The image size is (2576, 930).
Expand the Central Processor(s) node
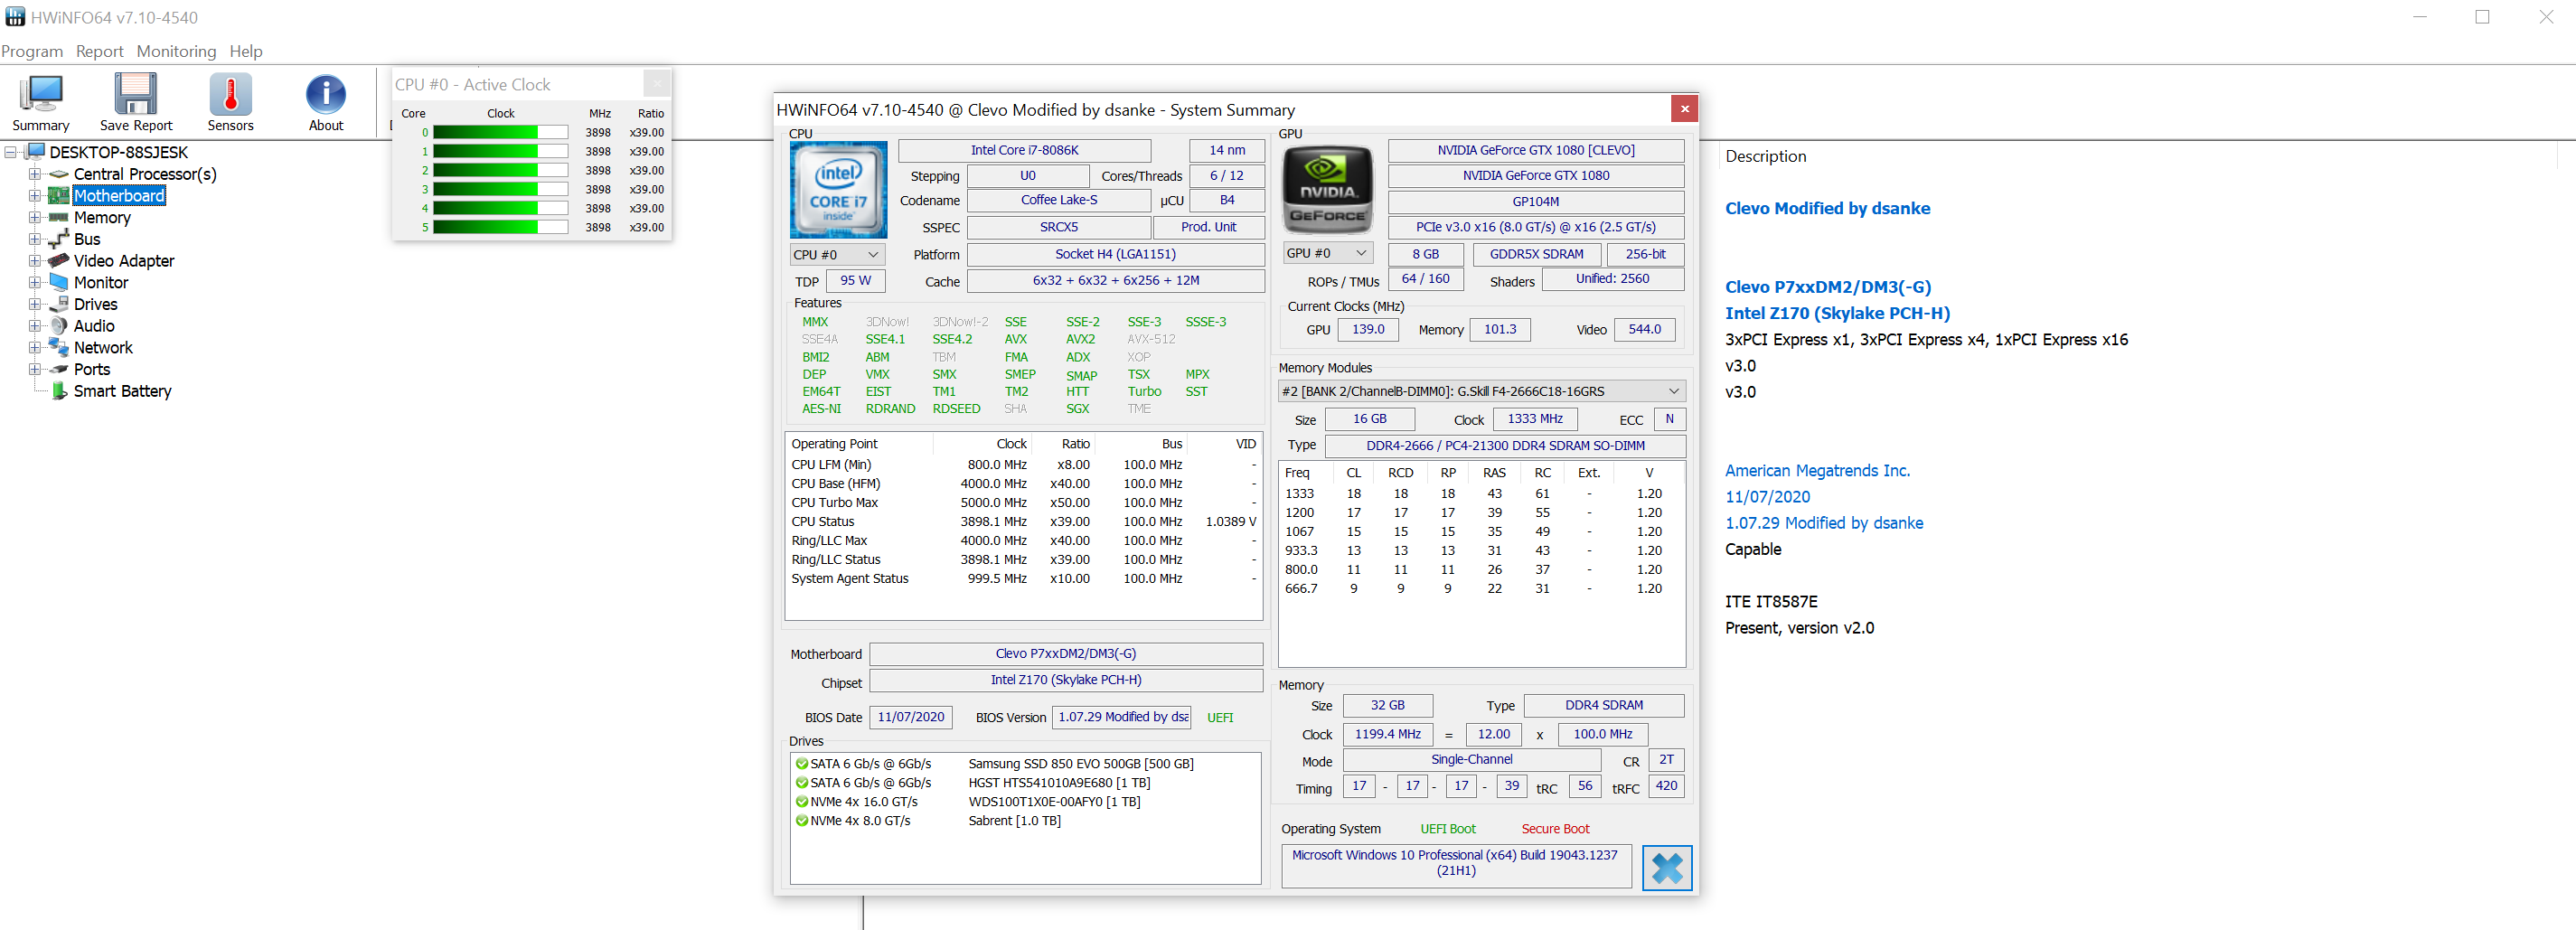click(x=35, y=174)
